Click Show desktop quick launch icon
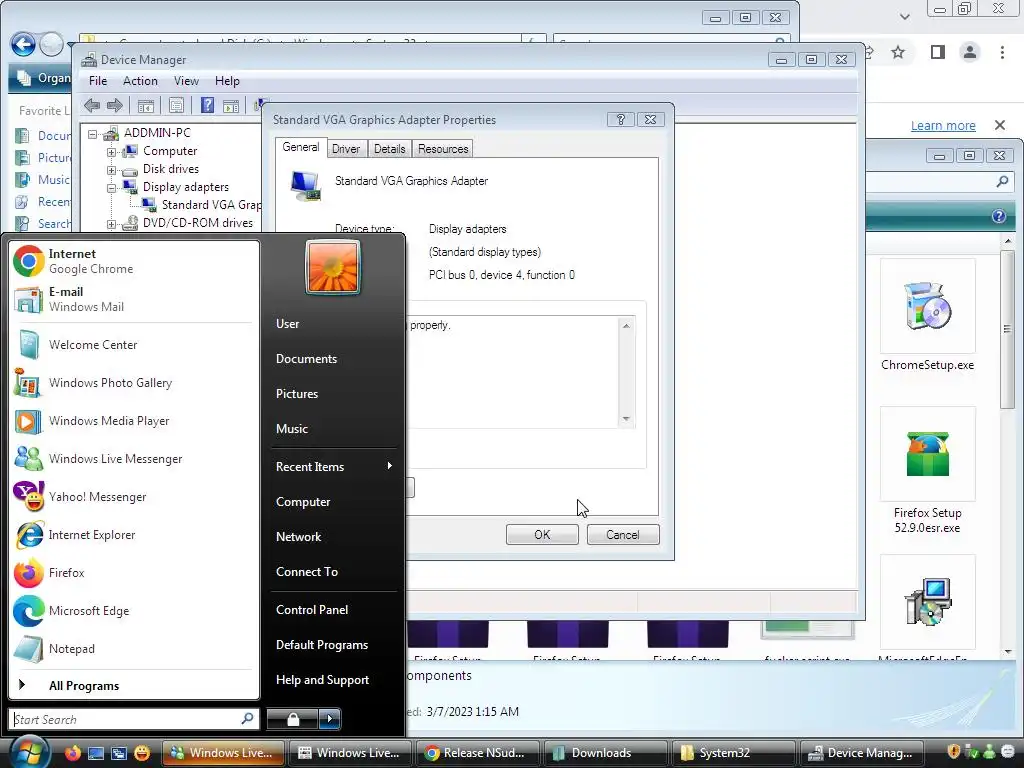1024x768 pixels. click(95, 753)
